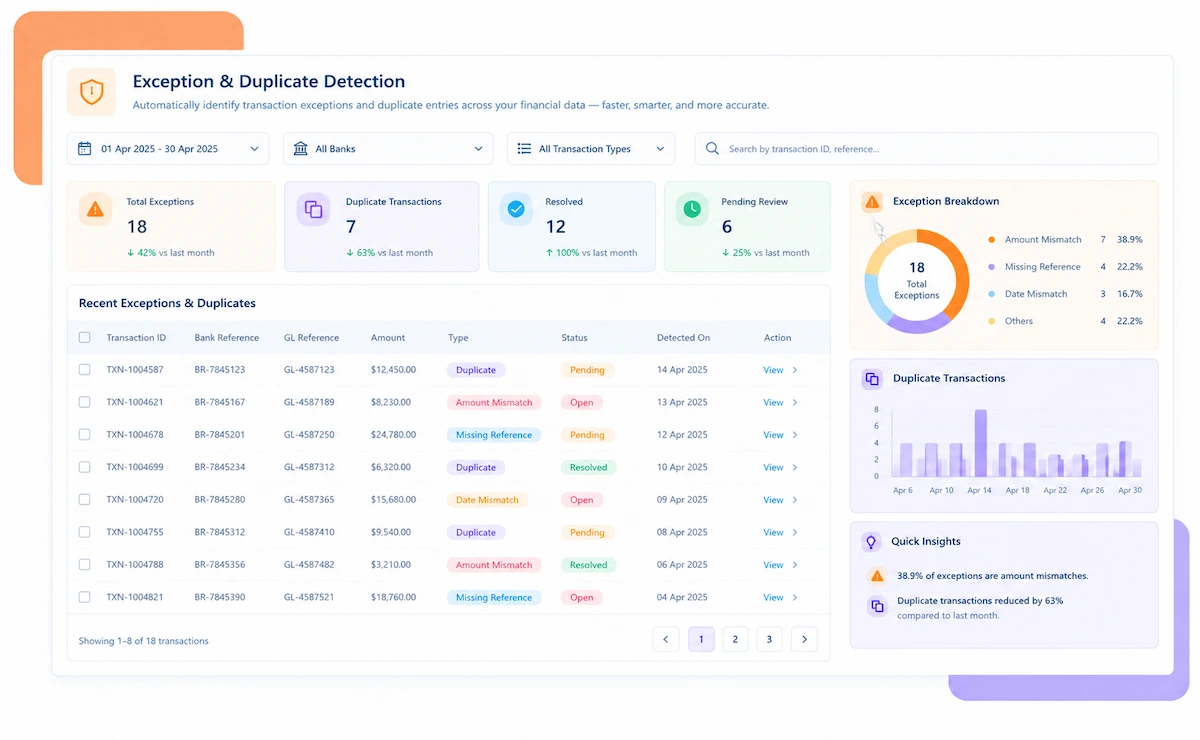1200x740 pixels.
Task: Open the date range dropdown
Action: (x=168, y=149)
